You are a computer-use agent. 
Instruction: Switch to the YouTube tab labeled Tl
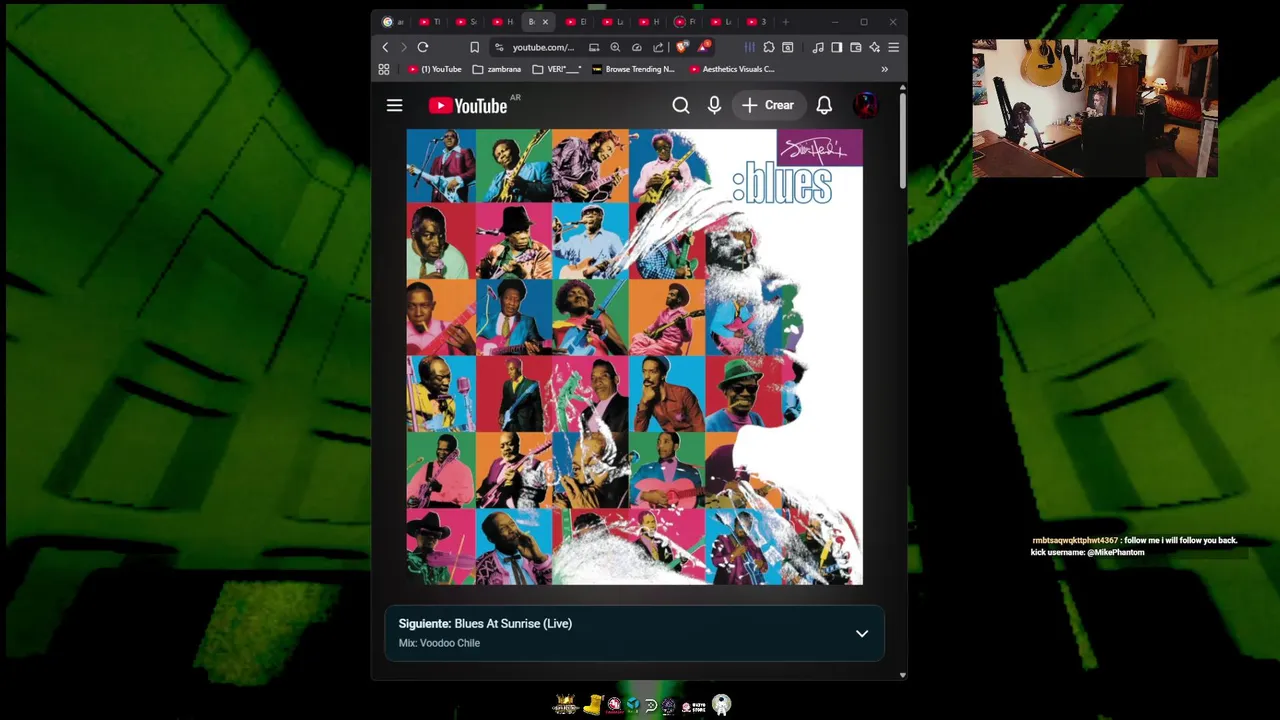pyautogui.click(x=431, y=22)
